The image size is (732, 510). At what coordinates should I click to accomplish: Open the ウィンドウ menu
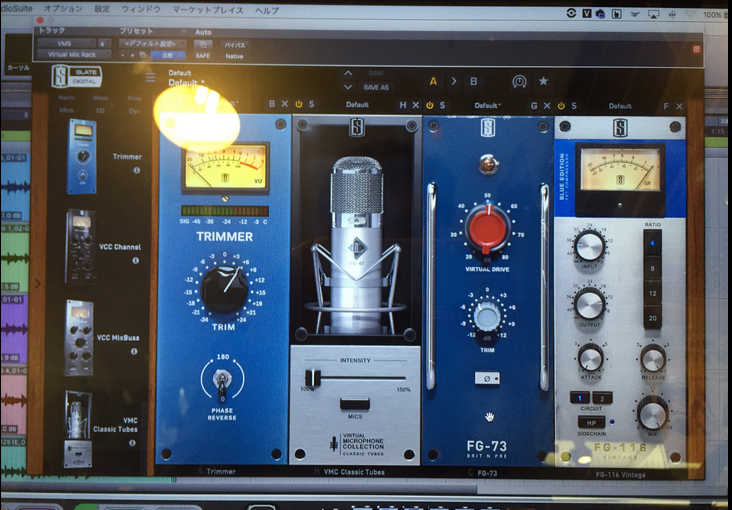click(x=141, y=9)
